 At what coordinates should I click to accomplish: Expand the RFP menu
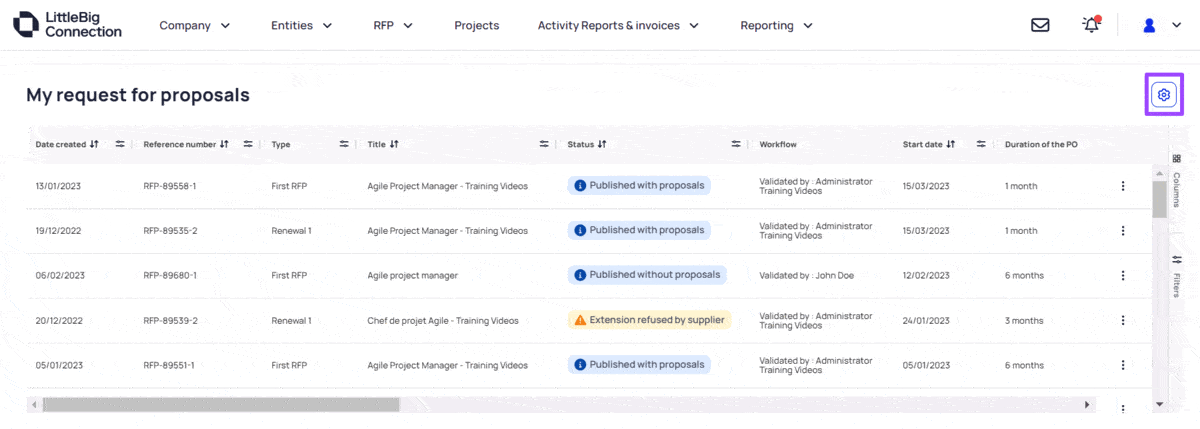point(393,25)
